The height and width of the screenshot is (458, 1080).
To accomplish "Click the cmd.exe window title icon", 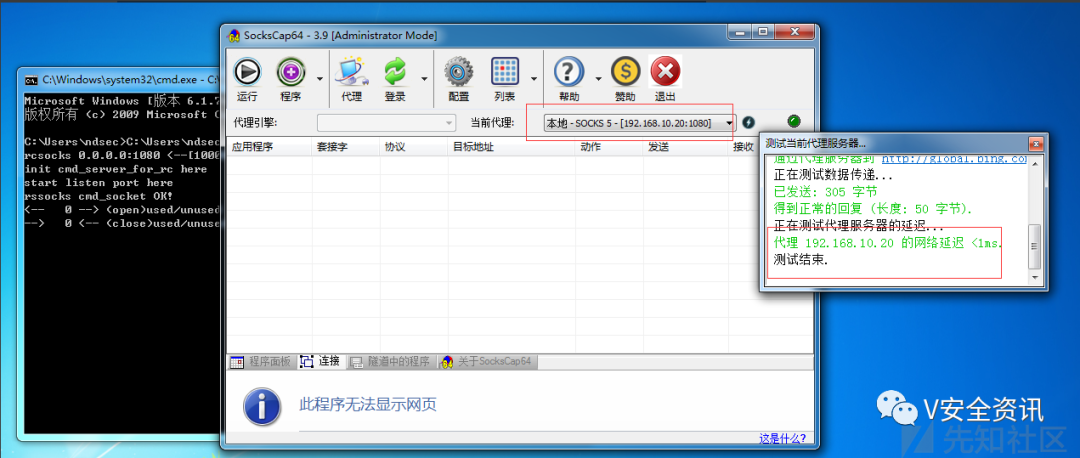I will pos(31,79).
